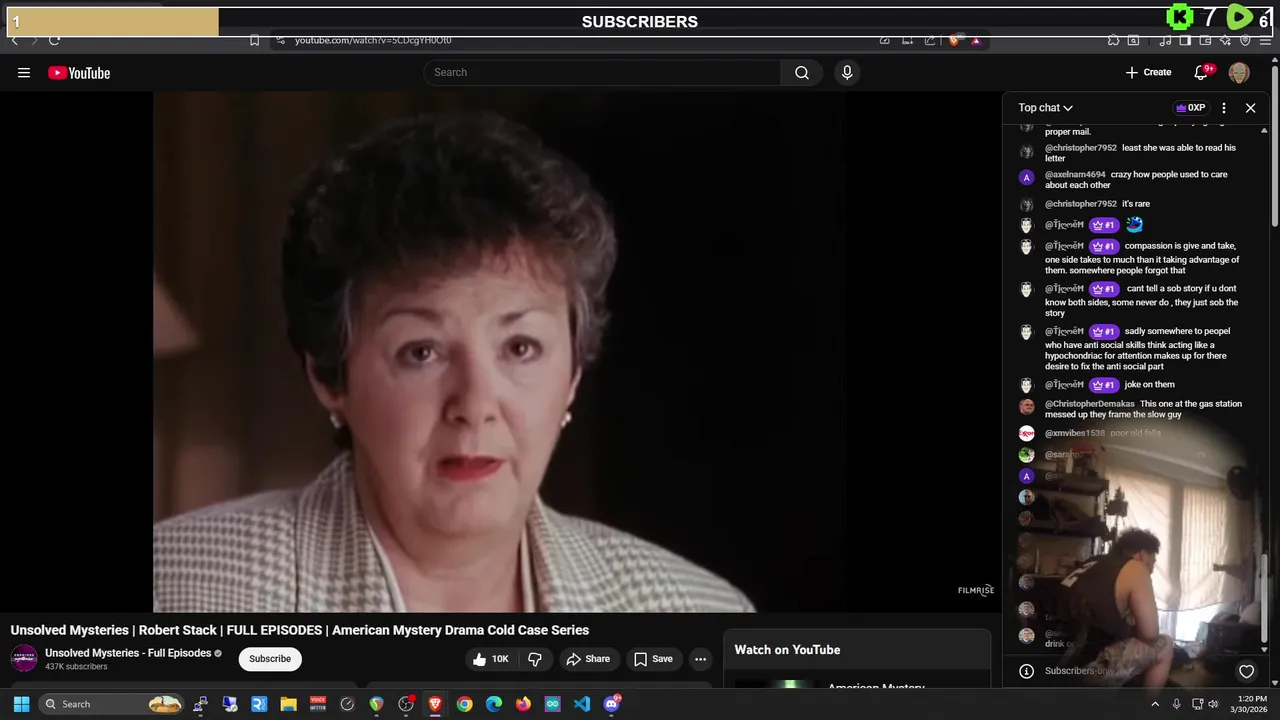The height and width of the screenshot is (720, 1280).
Task: Open more actions ellipsis under video
Action: [700, 659]
